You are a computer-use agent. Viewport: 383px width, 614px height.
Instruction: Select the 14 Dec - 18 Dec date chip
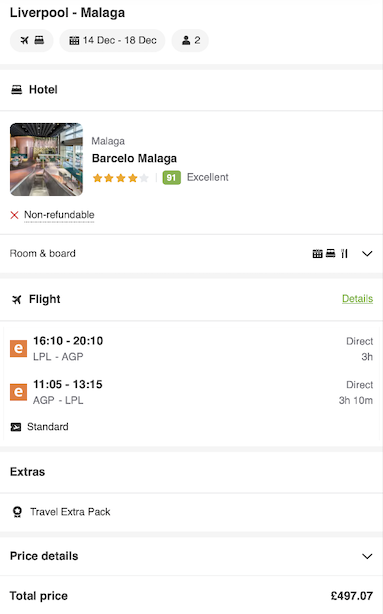[x=112, y=40]
